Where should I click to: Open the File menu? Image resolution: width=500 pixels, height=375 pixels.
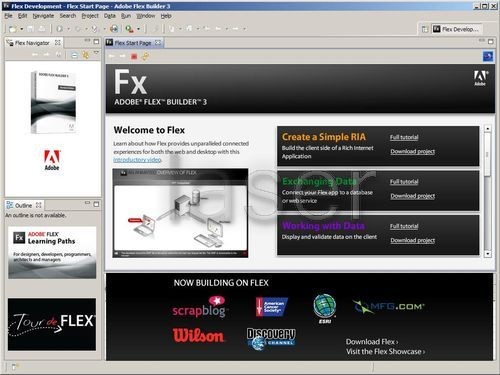coord(8,16)
